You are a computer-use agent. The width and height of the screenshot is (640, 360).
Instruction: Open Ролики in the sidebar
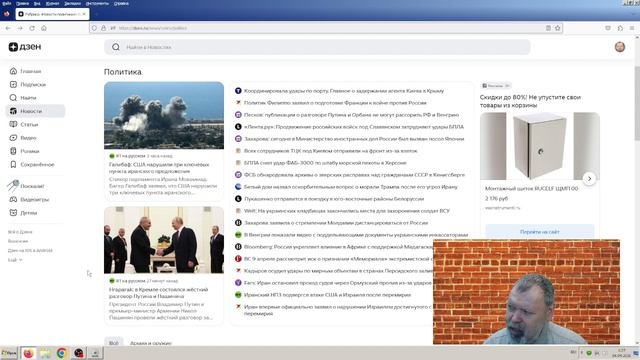tap(24, 151)
